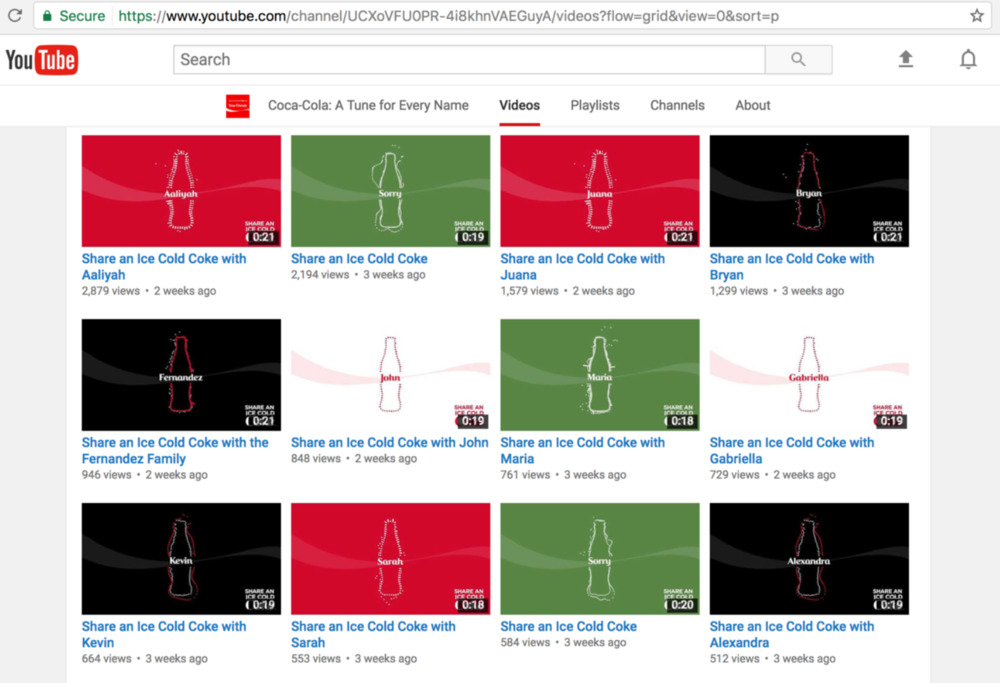The height and width of the screenshot is (683, 1000).
Task: Click title Share an Ice Cold Coke with John
Action: click(390, 443)
